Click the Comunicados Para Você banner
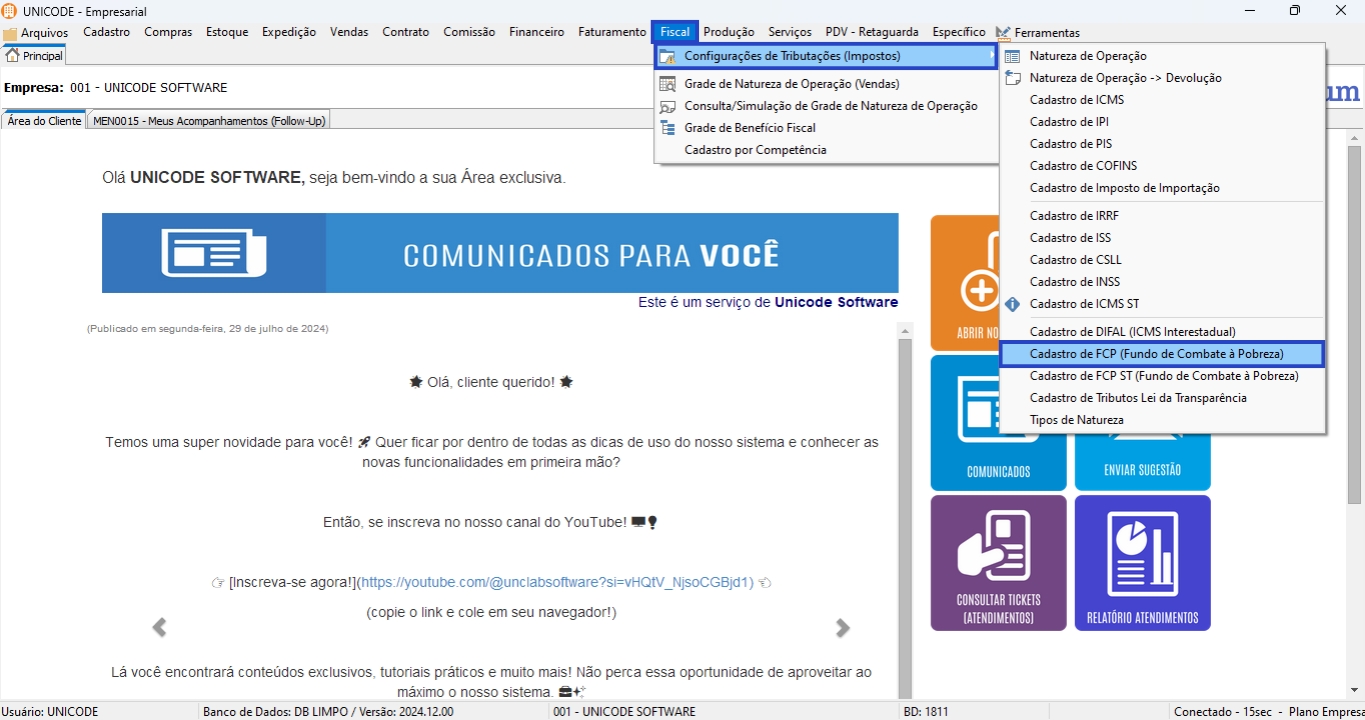1365x720 pixels. 500,253
